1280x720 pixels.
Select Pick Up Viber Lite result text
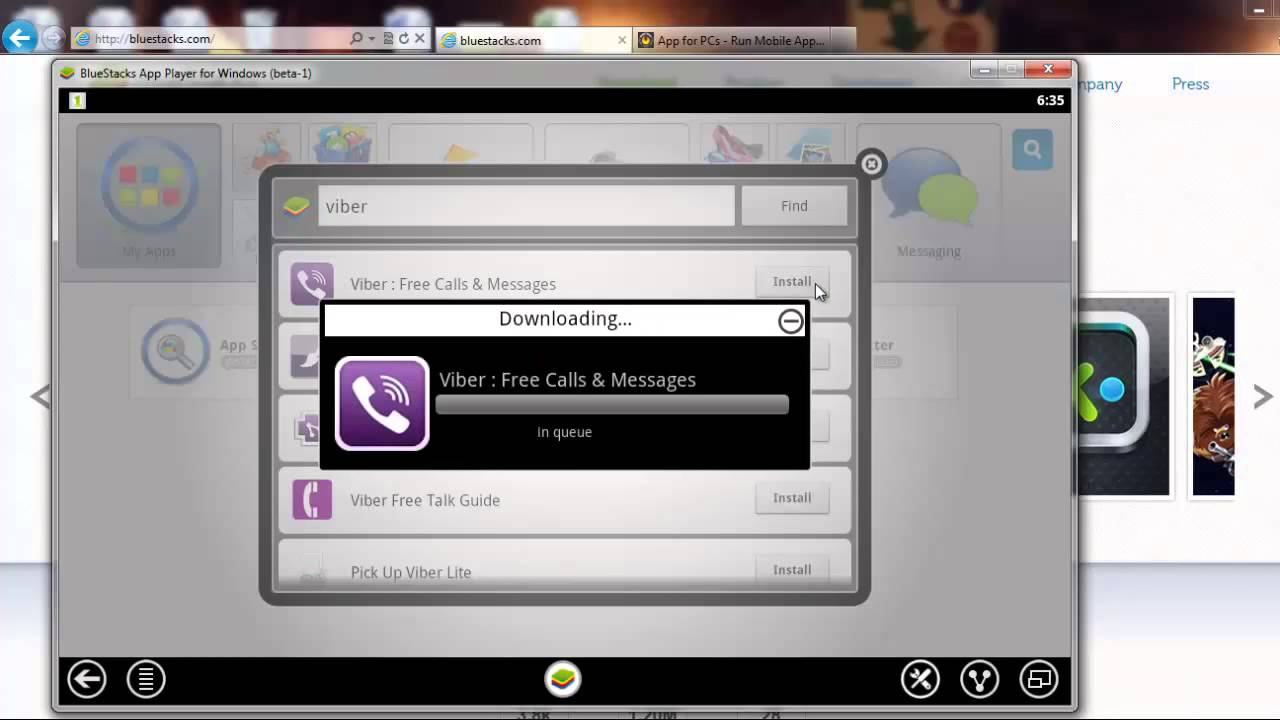(x=411, y=572)
